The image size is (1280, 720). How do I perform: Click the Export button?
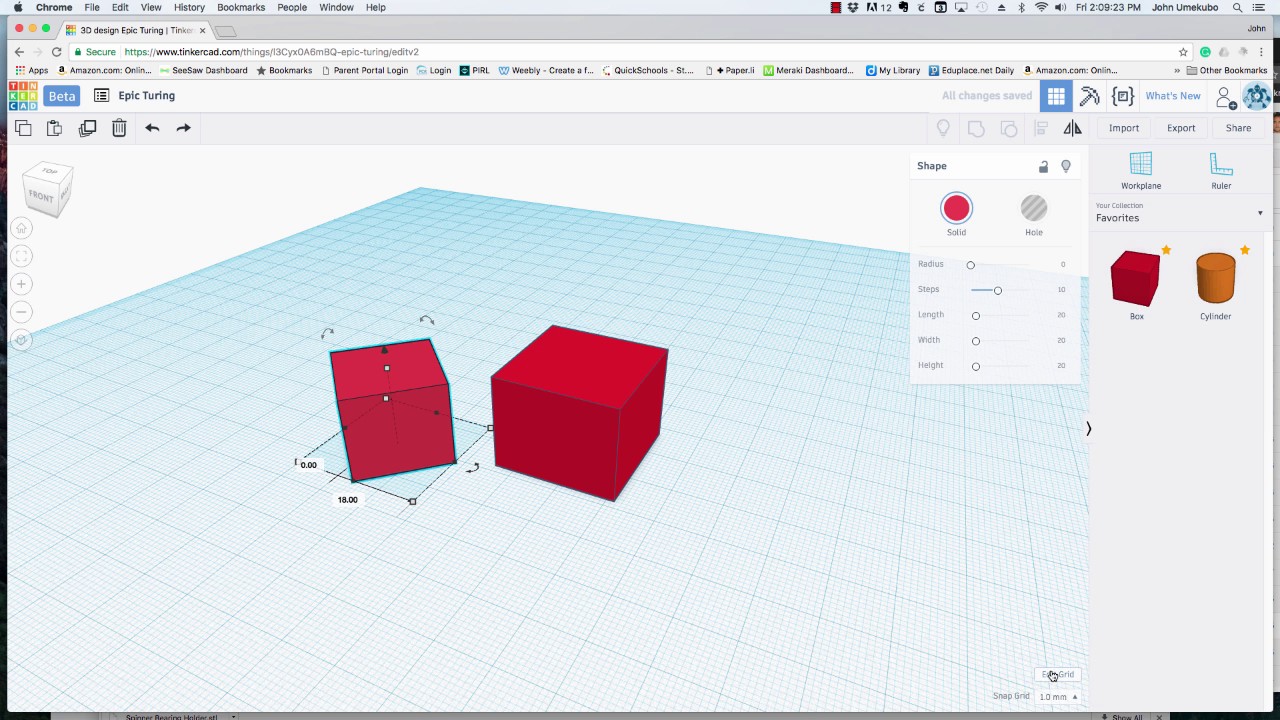(x=1181, y=128)
